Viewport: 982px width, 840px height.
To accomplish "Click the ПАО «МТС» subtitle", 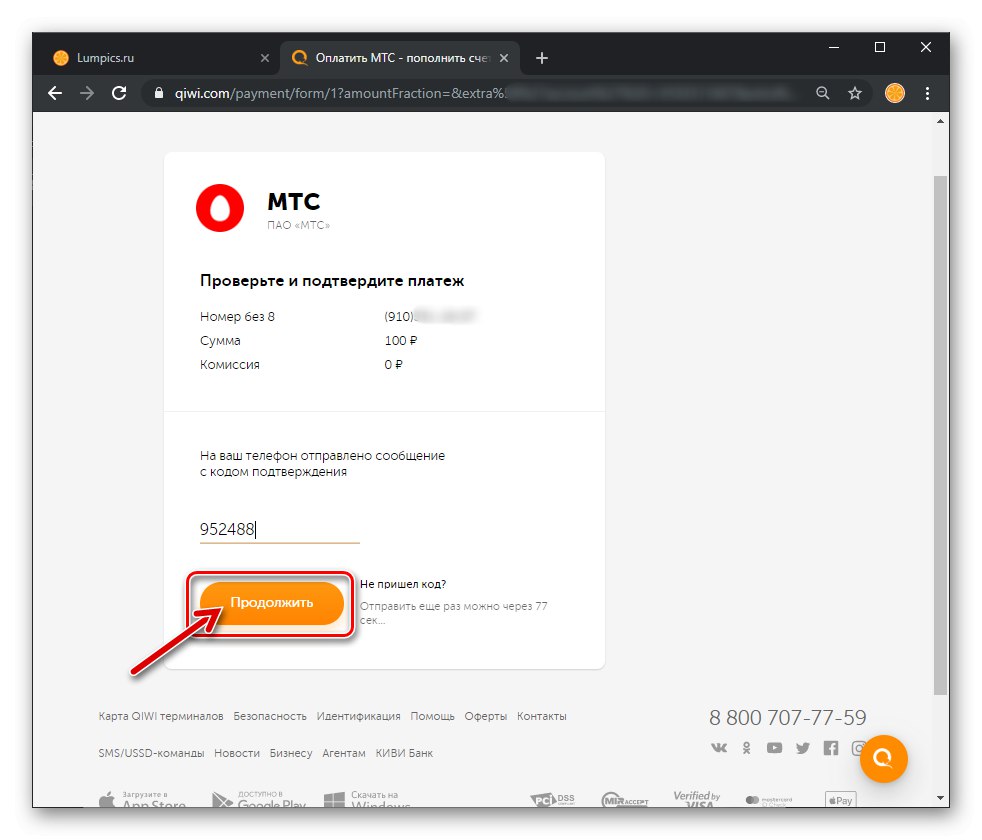I will [x=298, y=225].
